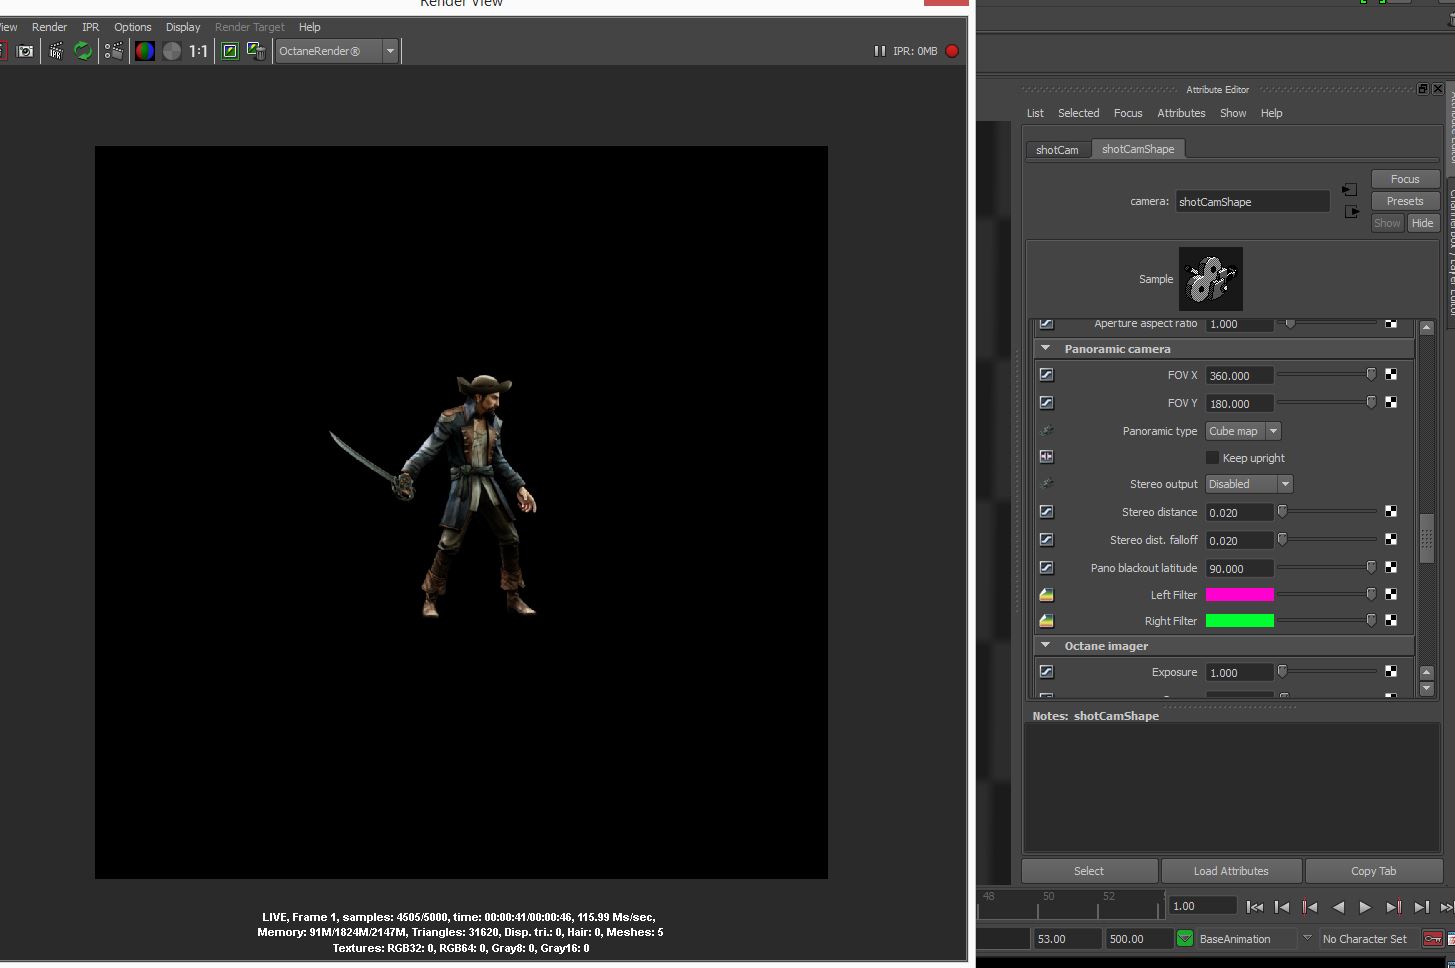Click the Presets button
The image size is (1455, 968).
tap(1404, 201)
